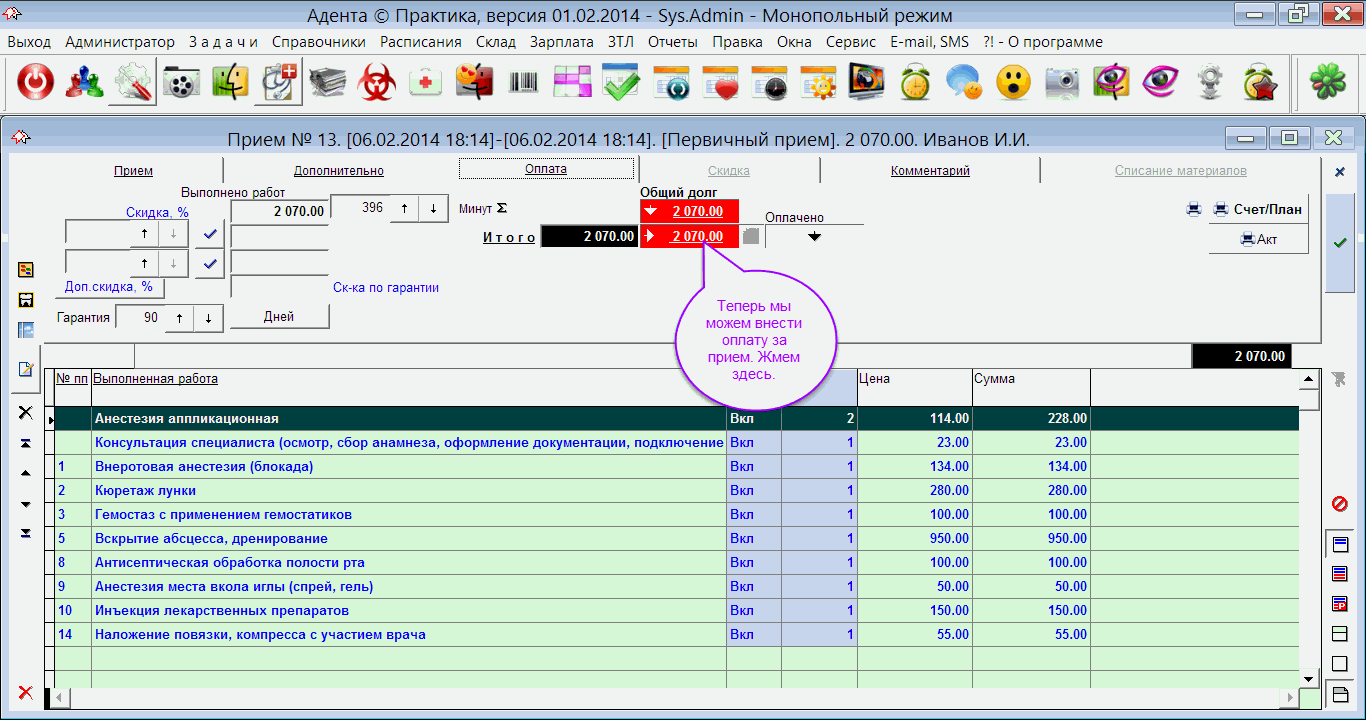Click the green ICQ flower icon
Image resolution: width=1366 pixels, height=720 pixels.
coord(1329,83)
